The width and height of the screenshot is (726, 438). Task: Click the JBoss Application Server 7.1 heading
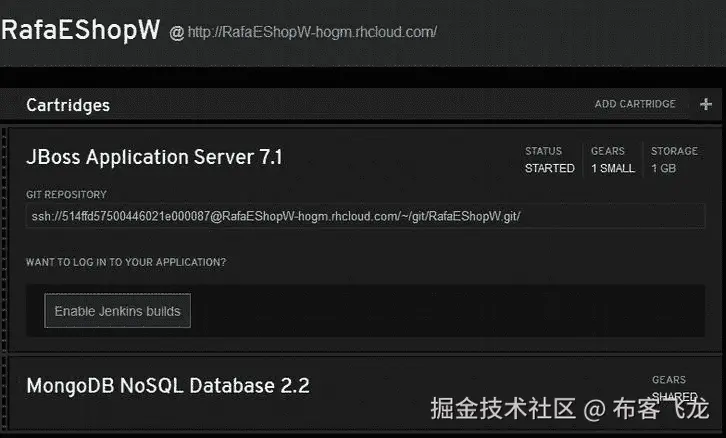pyautogui.click(x=154, y=157)
